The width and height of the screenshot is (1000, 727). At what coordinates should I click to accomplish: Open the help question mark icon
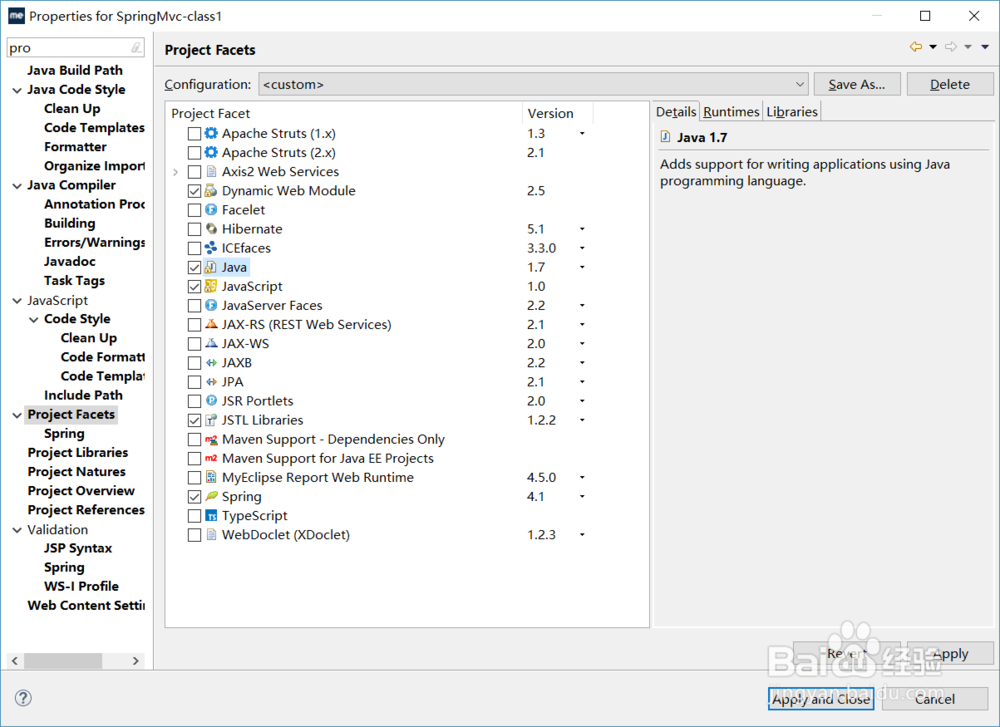(x=24, y=698)
